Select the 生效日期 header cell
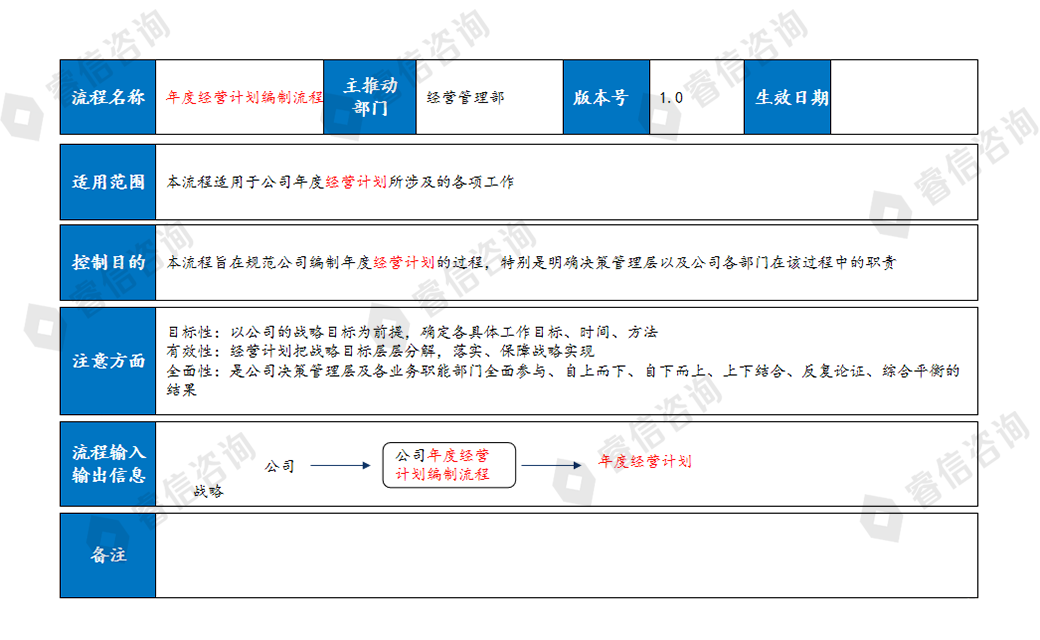Image resolution: width=1040 pixels, height=640 pixels. [786, 97]
